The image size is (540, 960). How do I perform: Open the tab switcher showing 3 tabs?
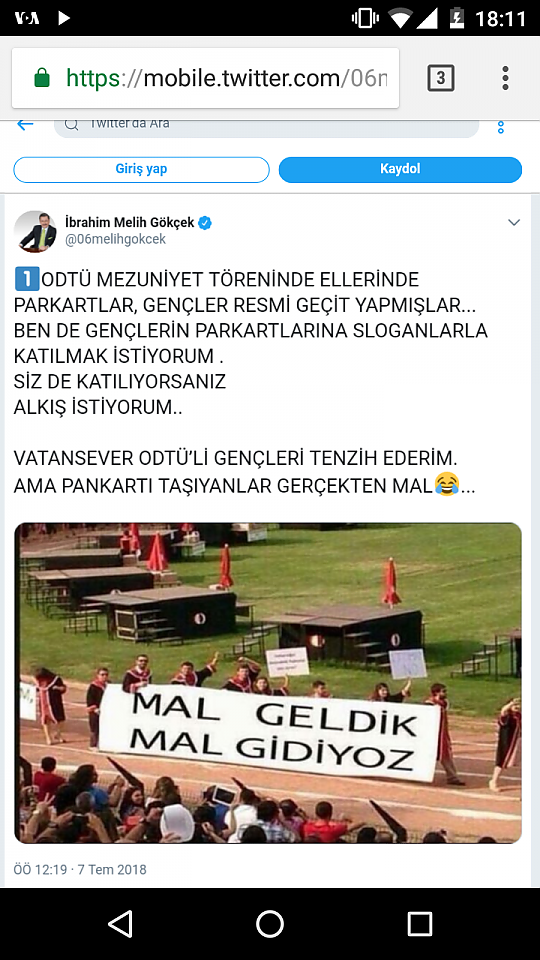pos(440,78)
